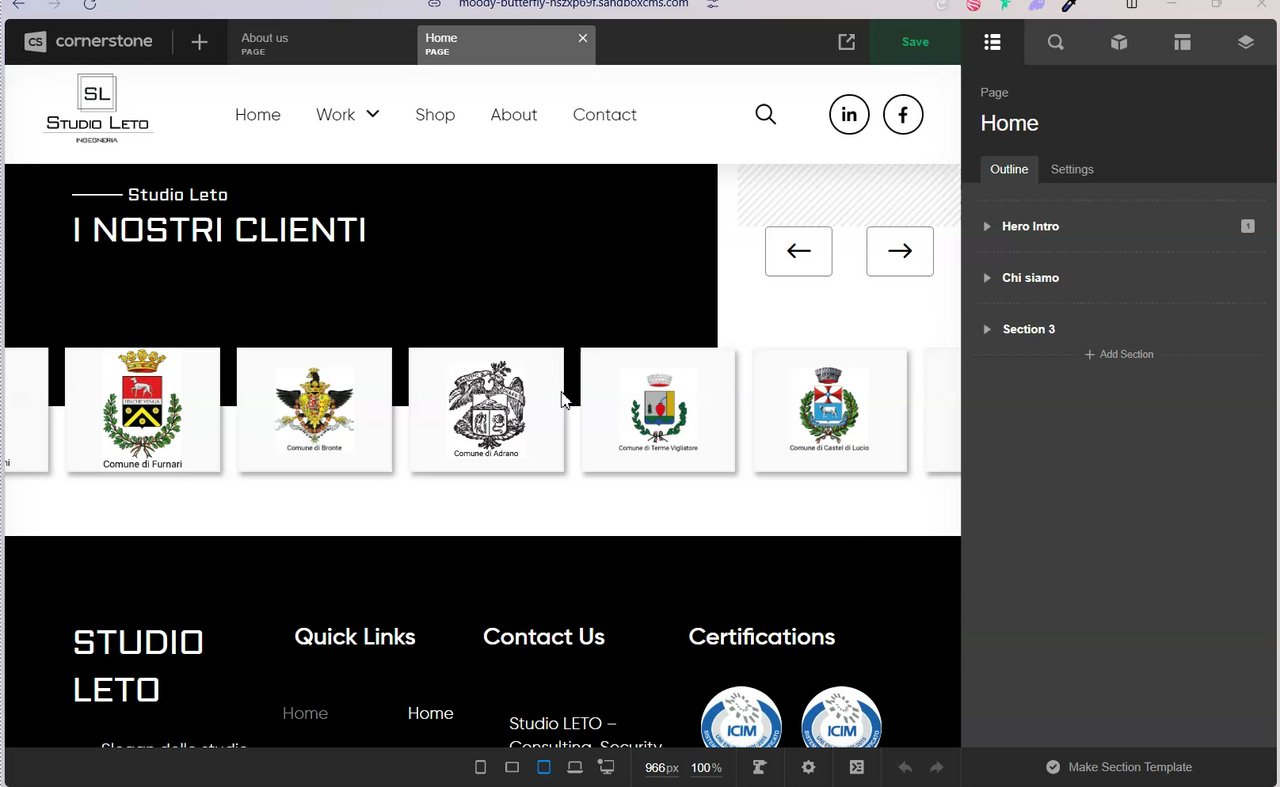Click the pink striped ball browser extension
This screenshot has height=787, width=1280.
point(973,4)
